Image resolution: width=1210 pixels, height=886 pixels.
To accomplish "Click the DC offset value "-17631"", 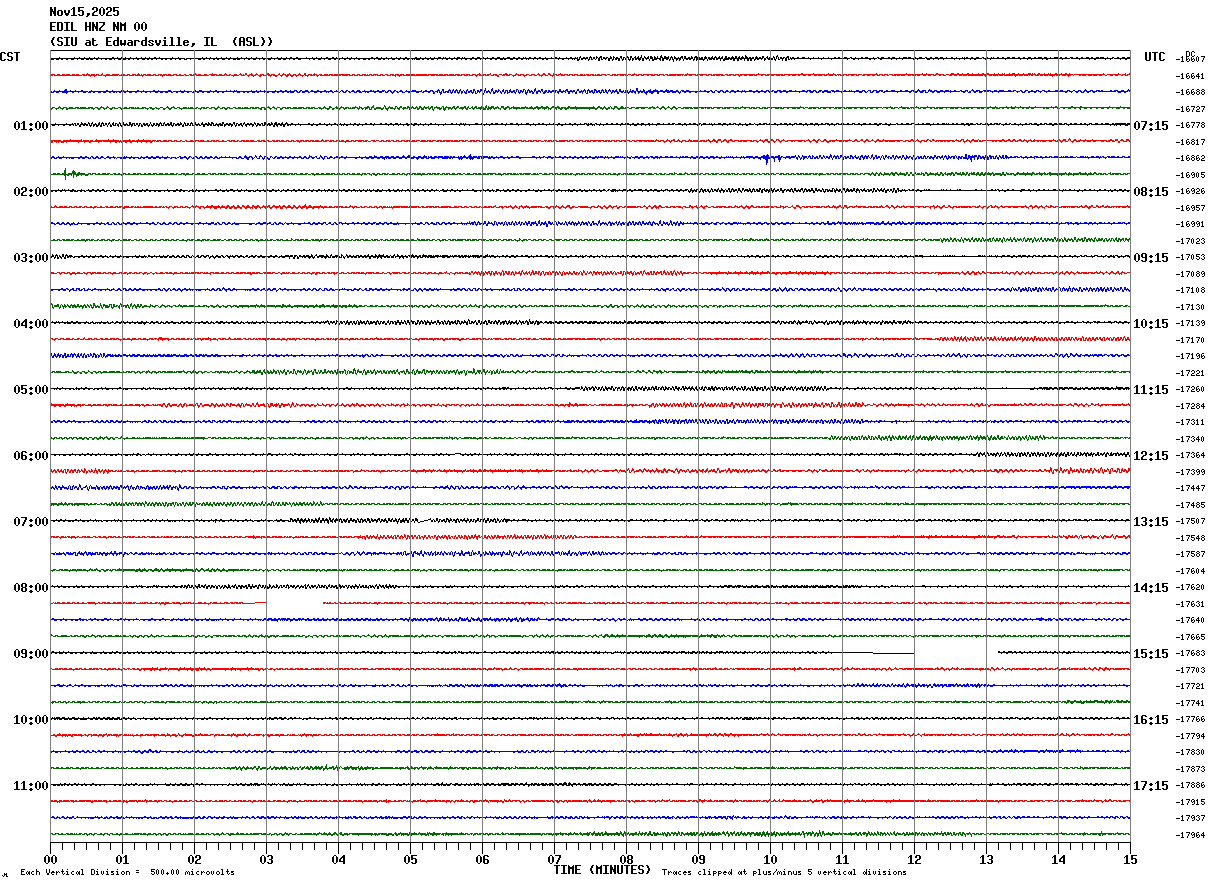I will (1191, 604).
